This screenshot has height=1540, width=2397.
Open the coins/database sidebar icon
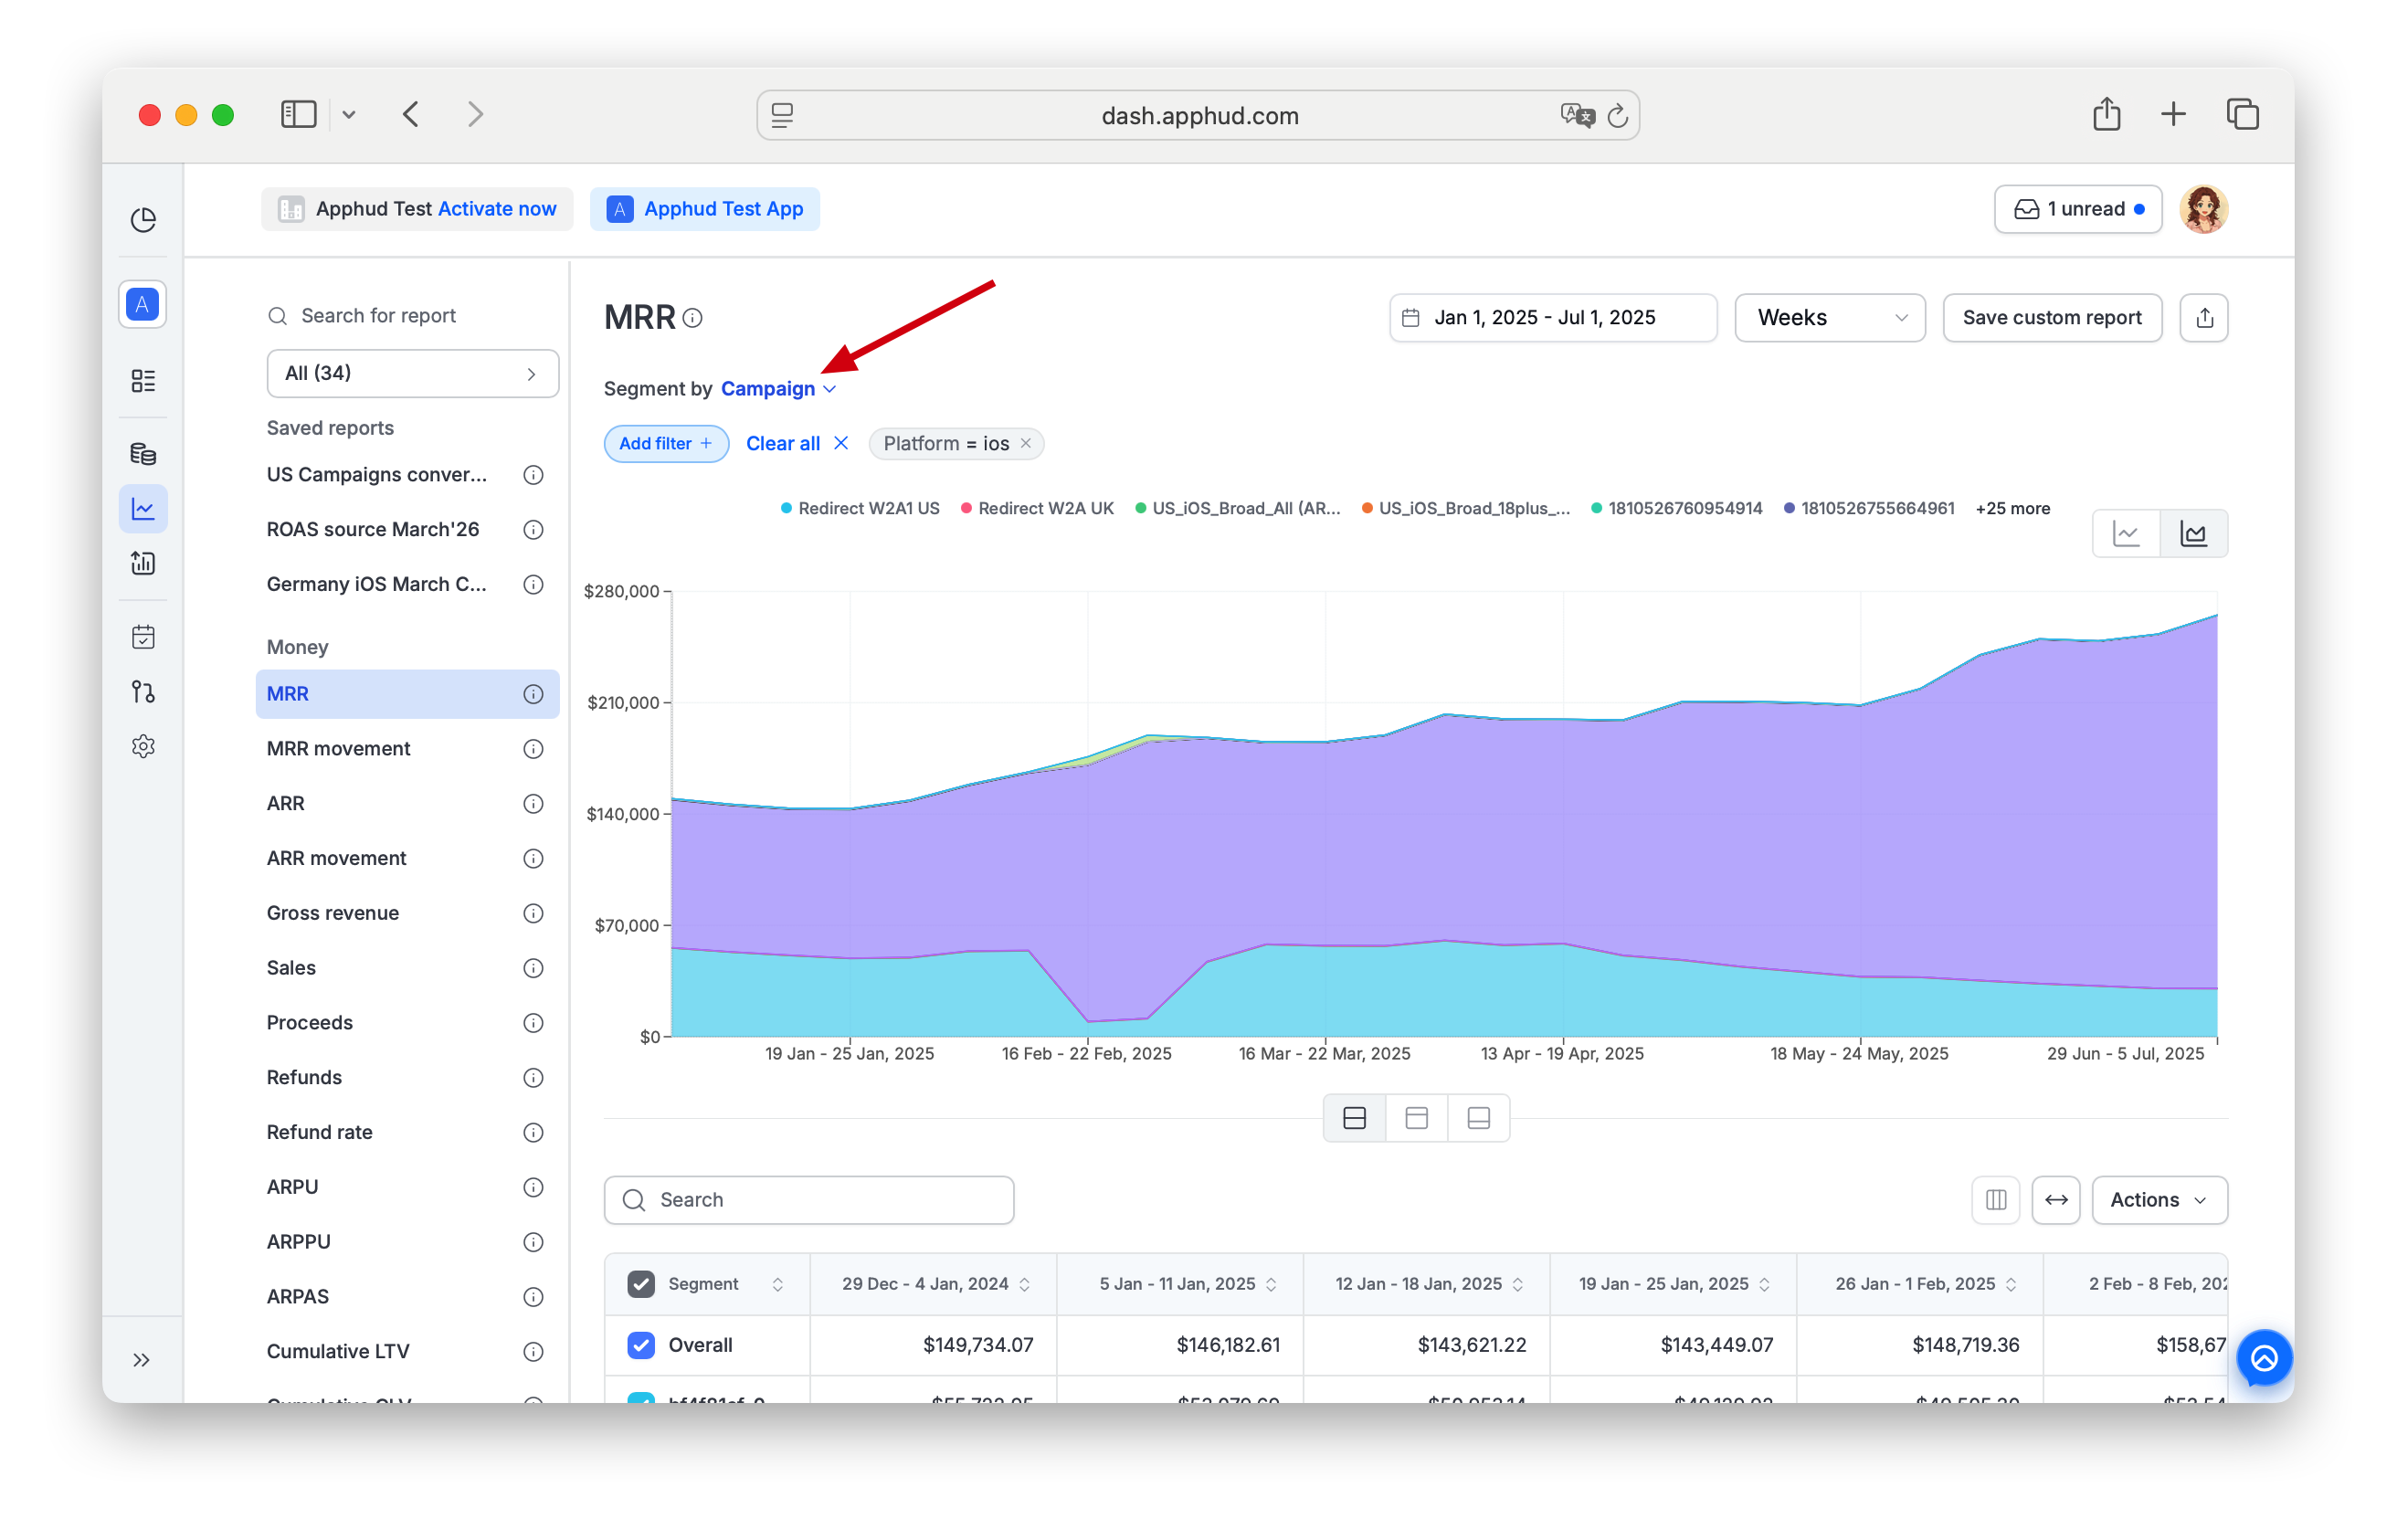click(x=143, y=455)
